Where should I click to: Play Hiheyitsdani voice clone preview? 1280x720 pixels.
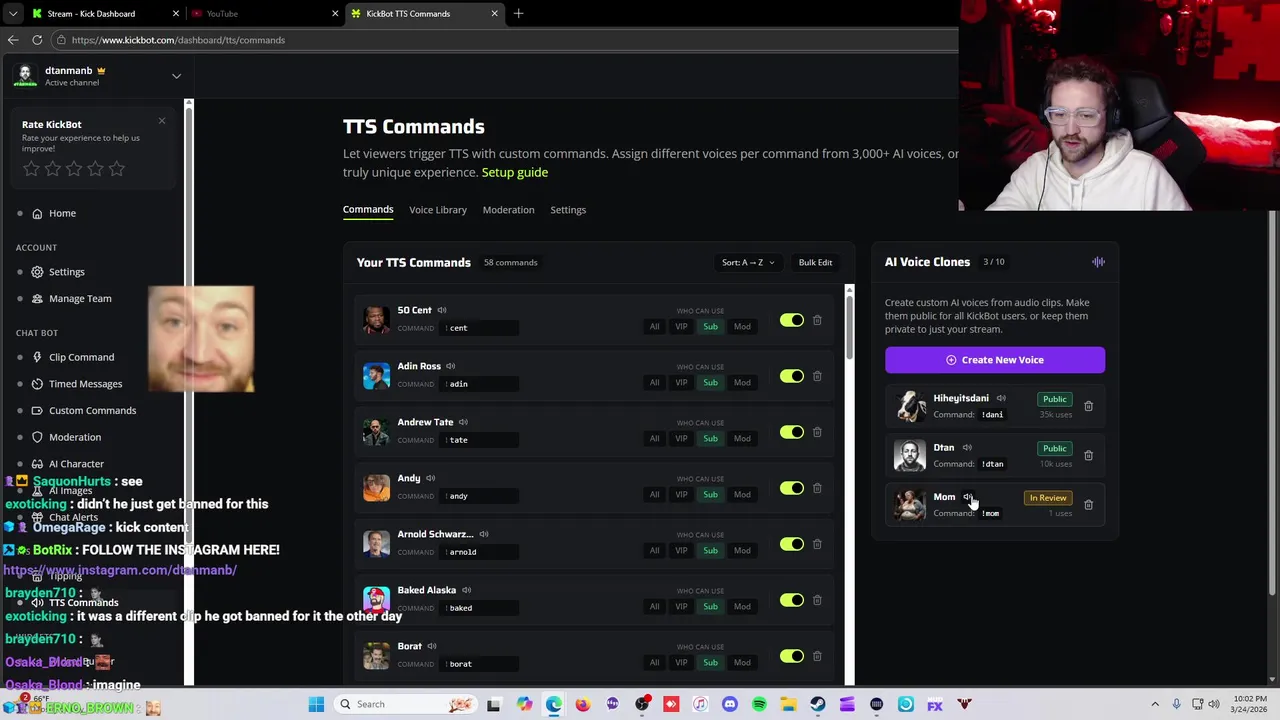point(1001,398)
